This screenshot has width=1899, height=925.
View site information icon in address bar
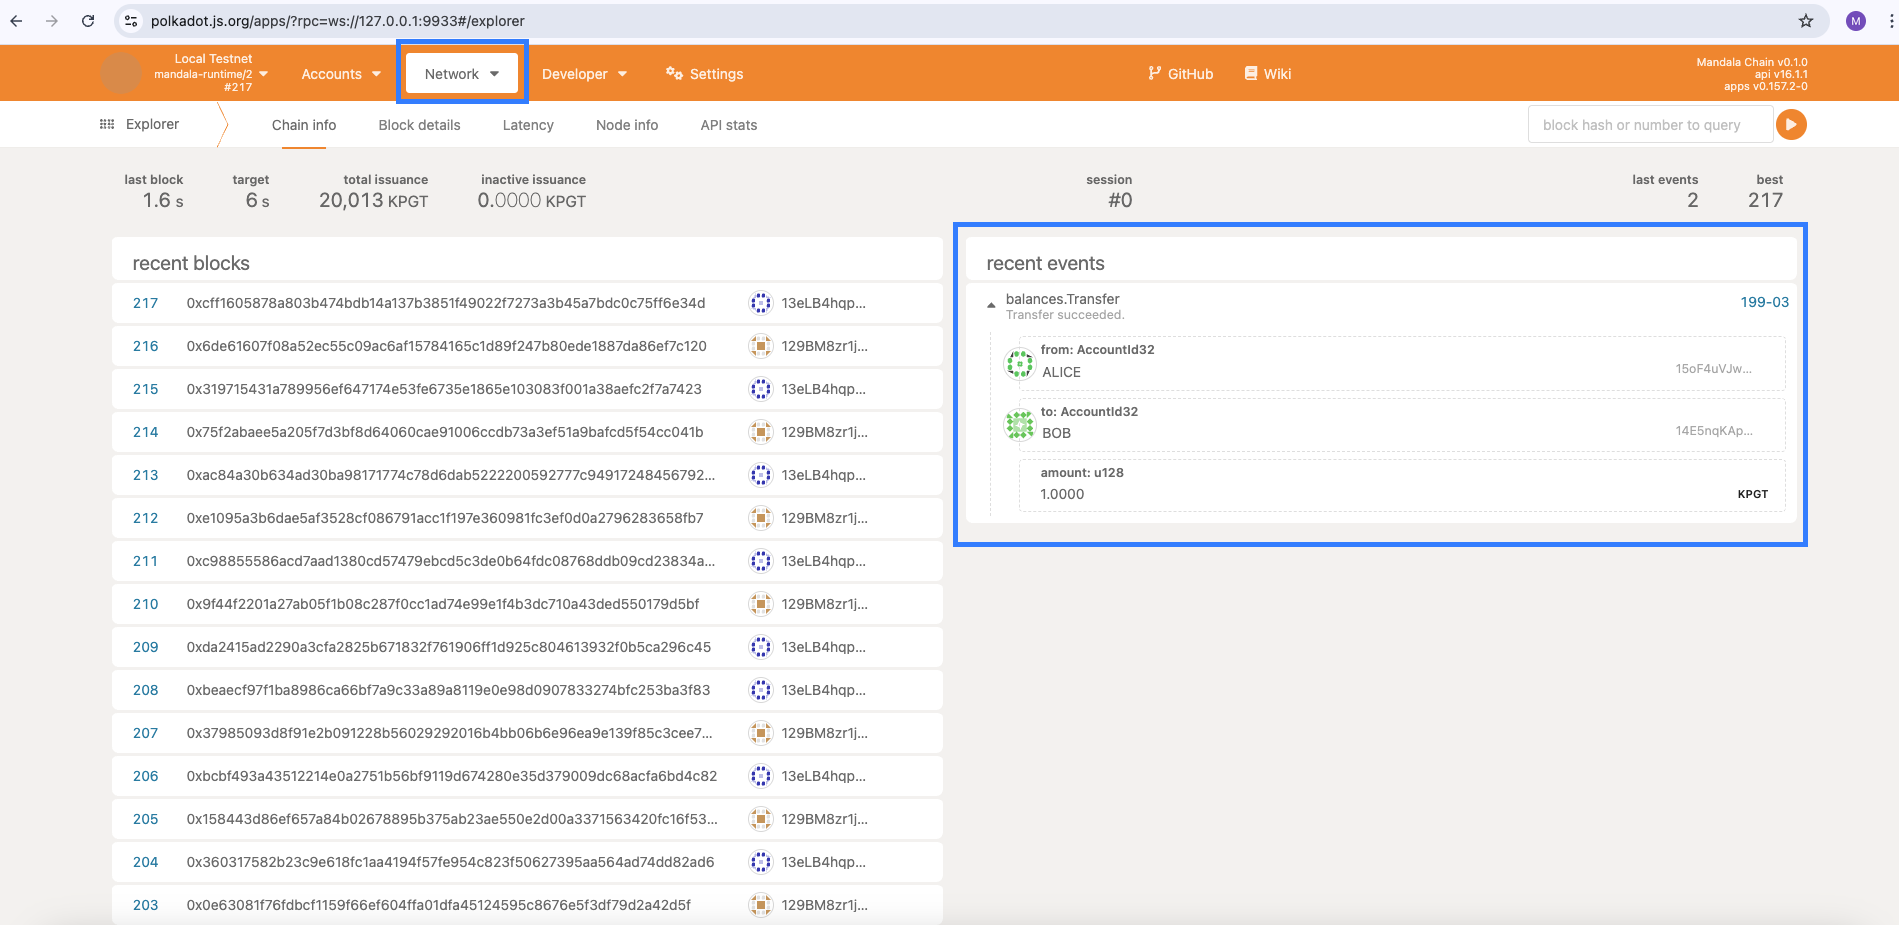pyautogui.click(x=131, y=21)
